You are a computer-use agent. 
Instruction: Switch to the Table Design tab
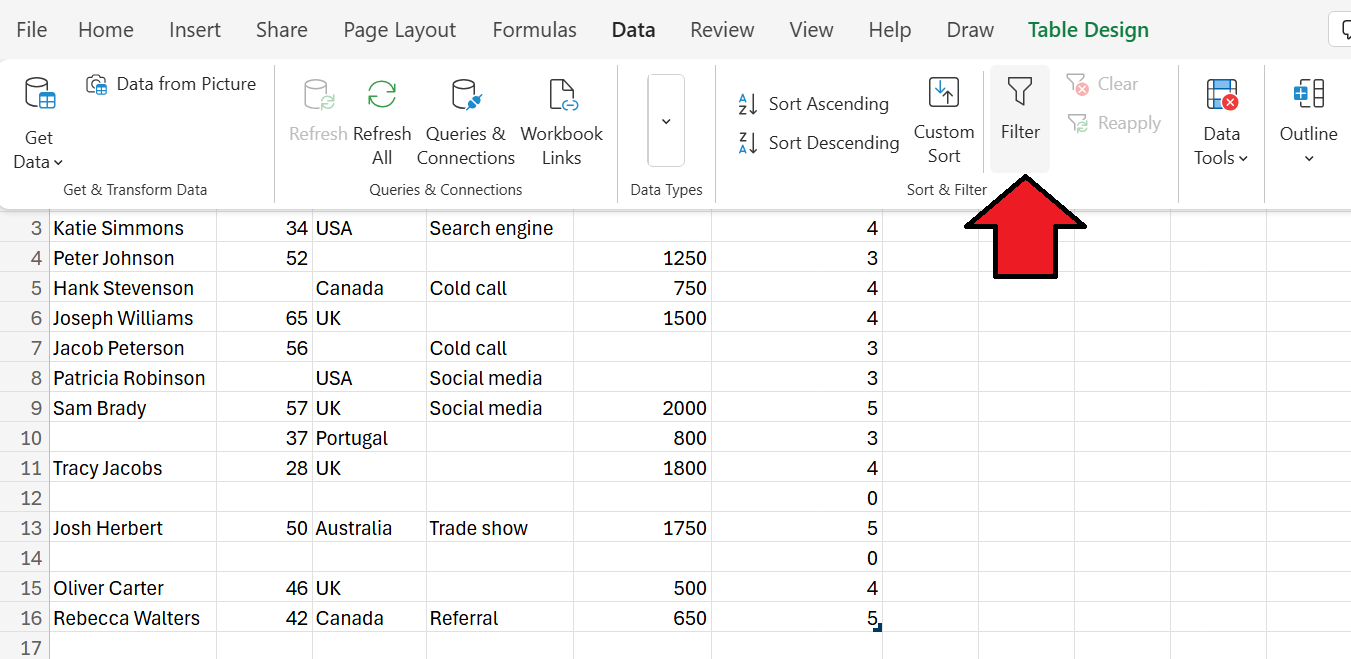tap(1088, 29)
